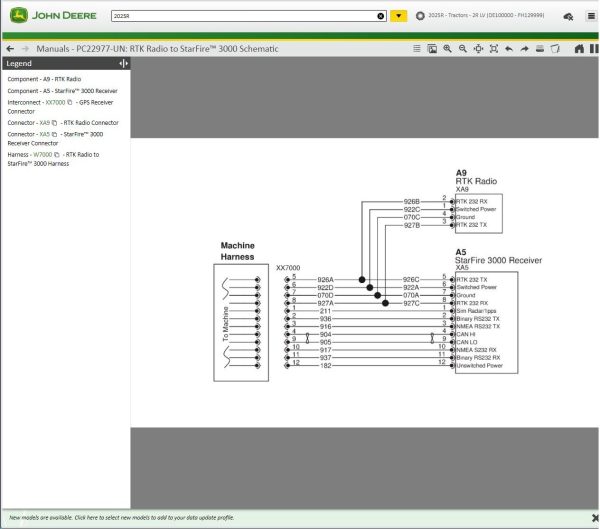Click the rotate left (undo arrow) icon
Viewport: 600px width, 529px height.
coord(509,49)
